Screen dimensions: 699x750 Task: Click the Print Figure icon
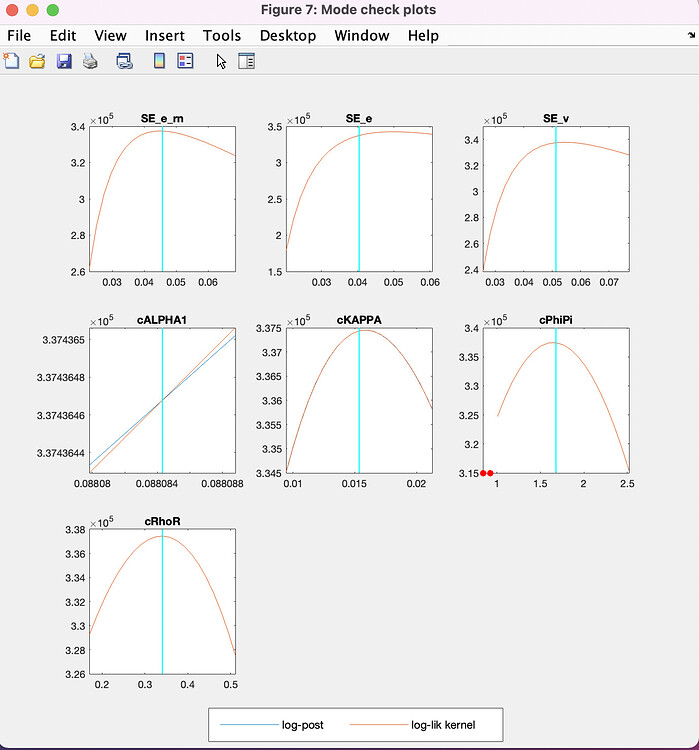[x=90, y=61]
